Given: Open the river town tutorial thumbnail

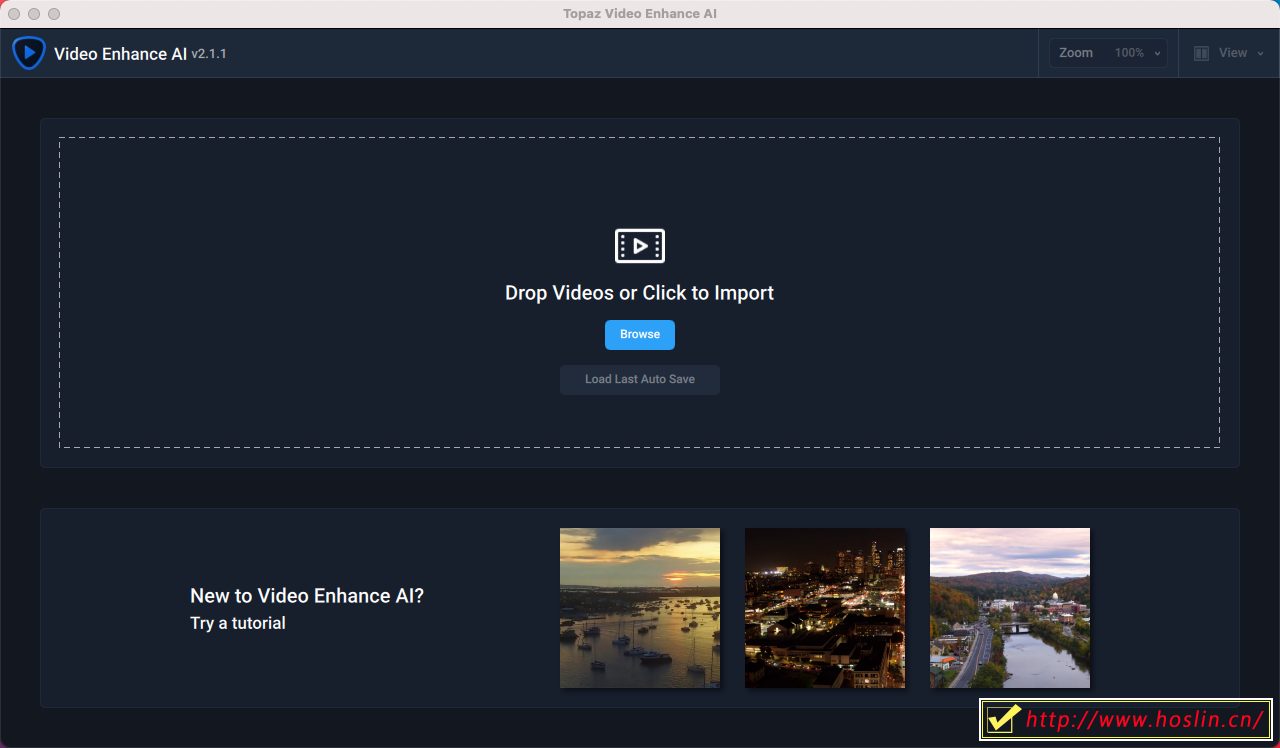Looking at the screenshot, I should click(1010, 608).
